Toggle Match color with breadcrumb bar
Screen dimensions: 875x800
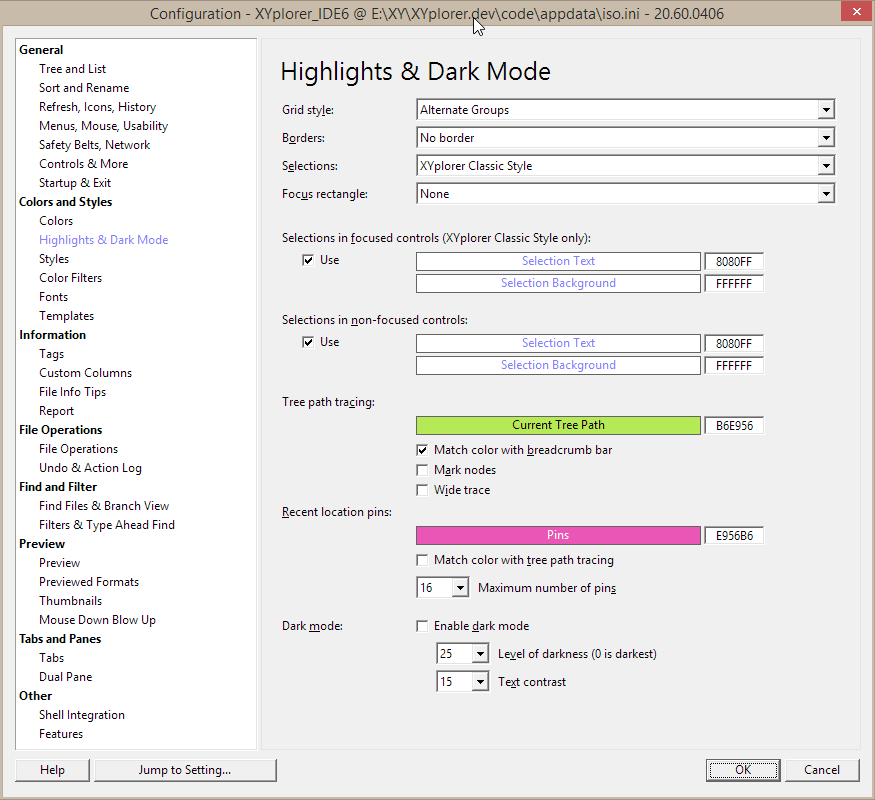422,450
